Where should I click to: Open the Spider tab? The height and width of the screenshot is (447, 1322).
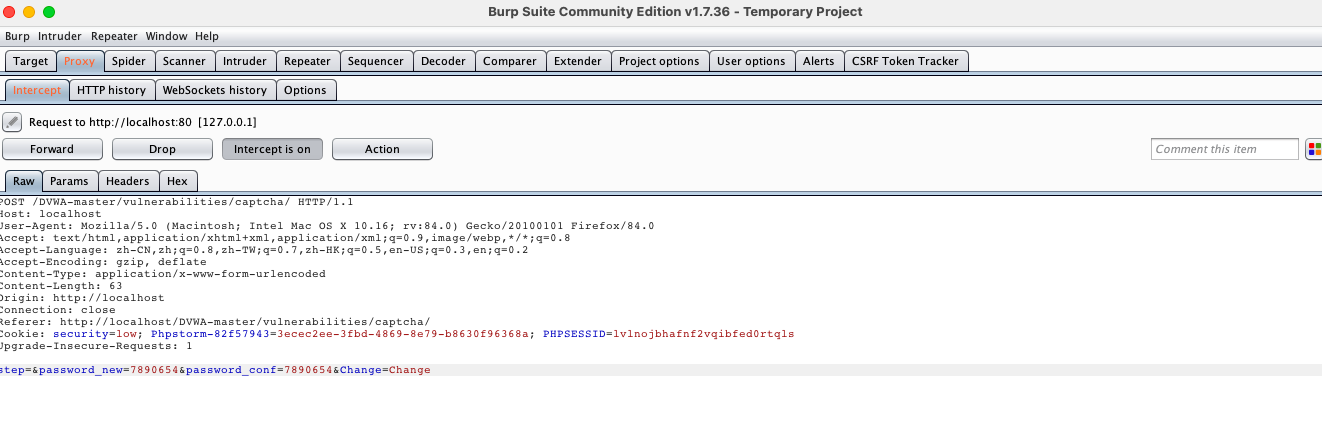pyautogui.click(x=129, y=61)
